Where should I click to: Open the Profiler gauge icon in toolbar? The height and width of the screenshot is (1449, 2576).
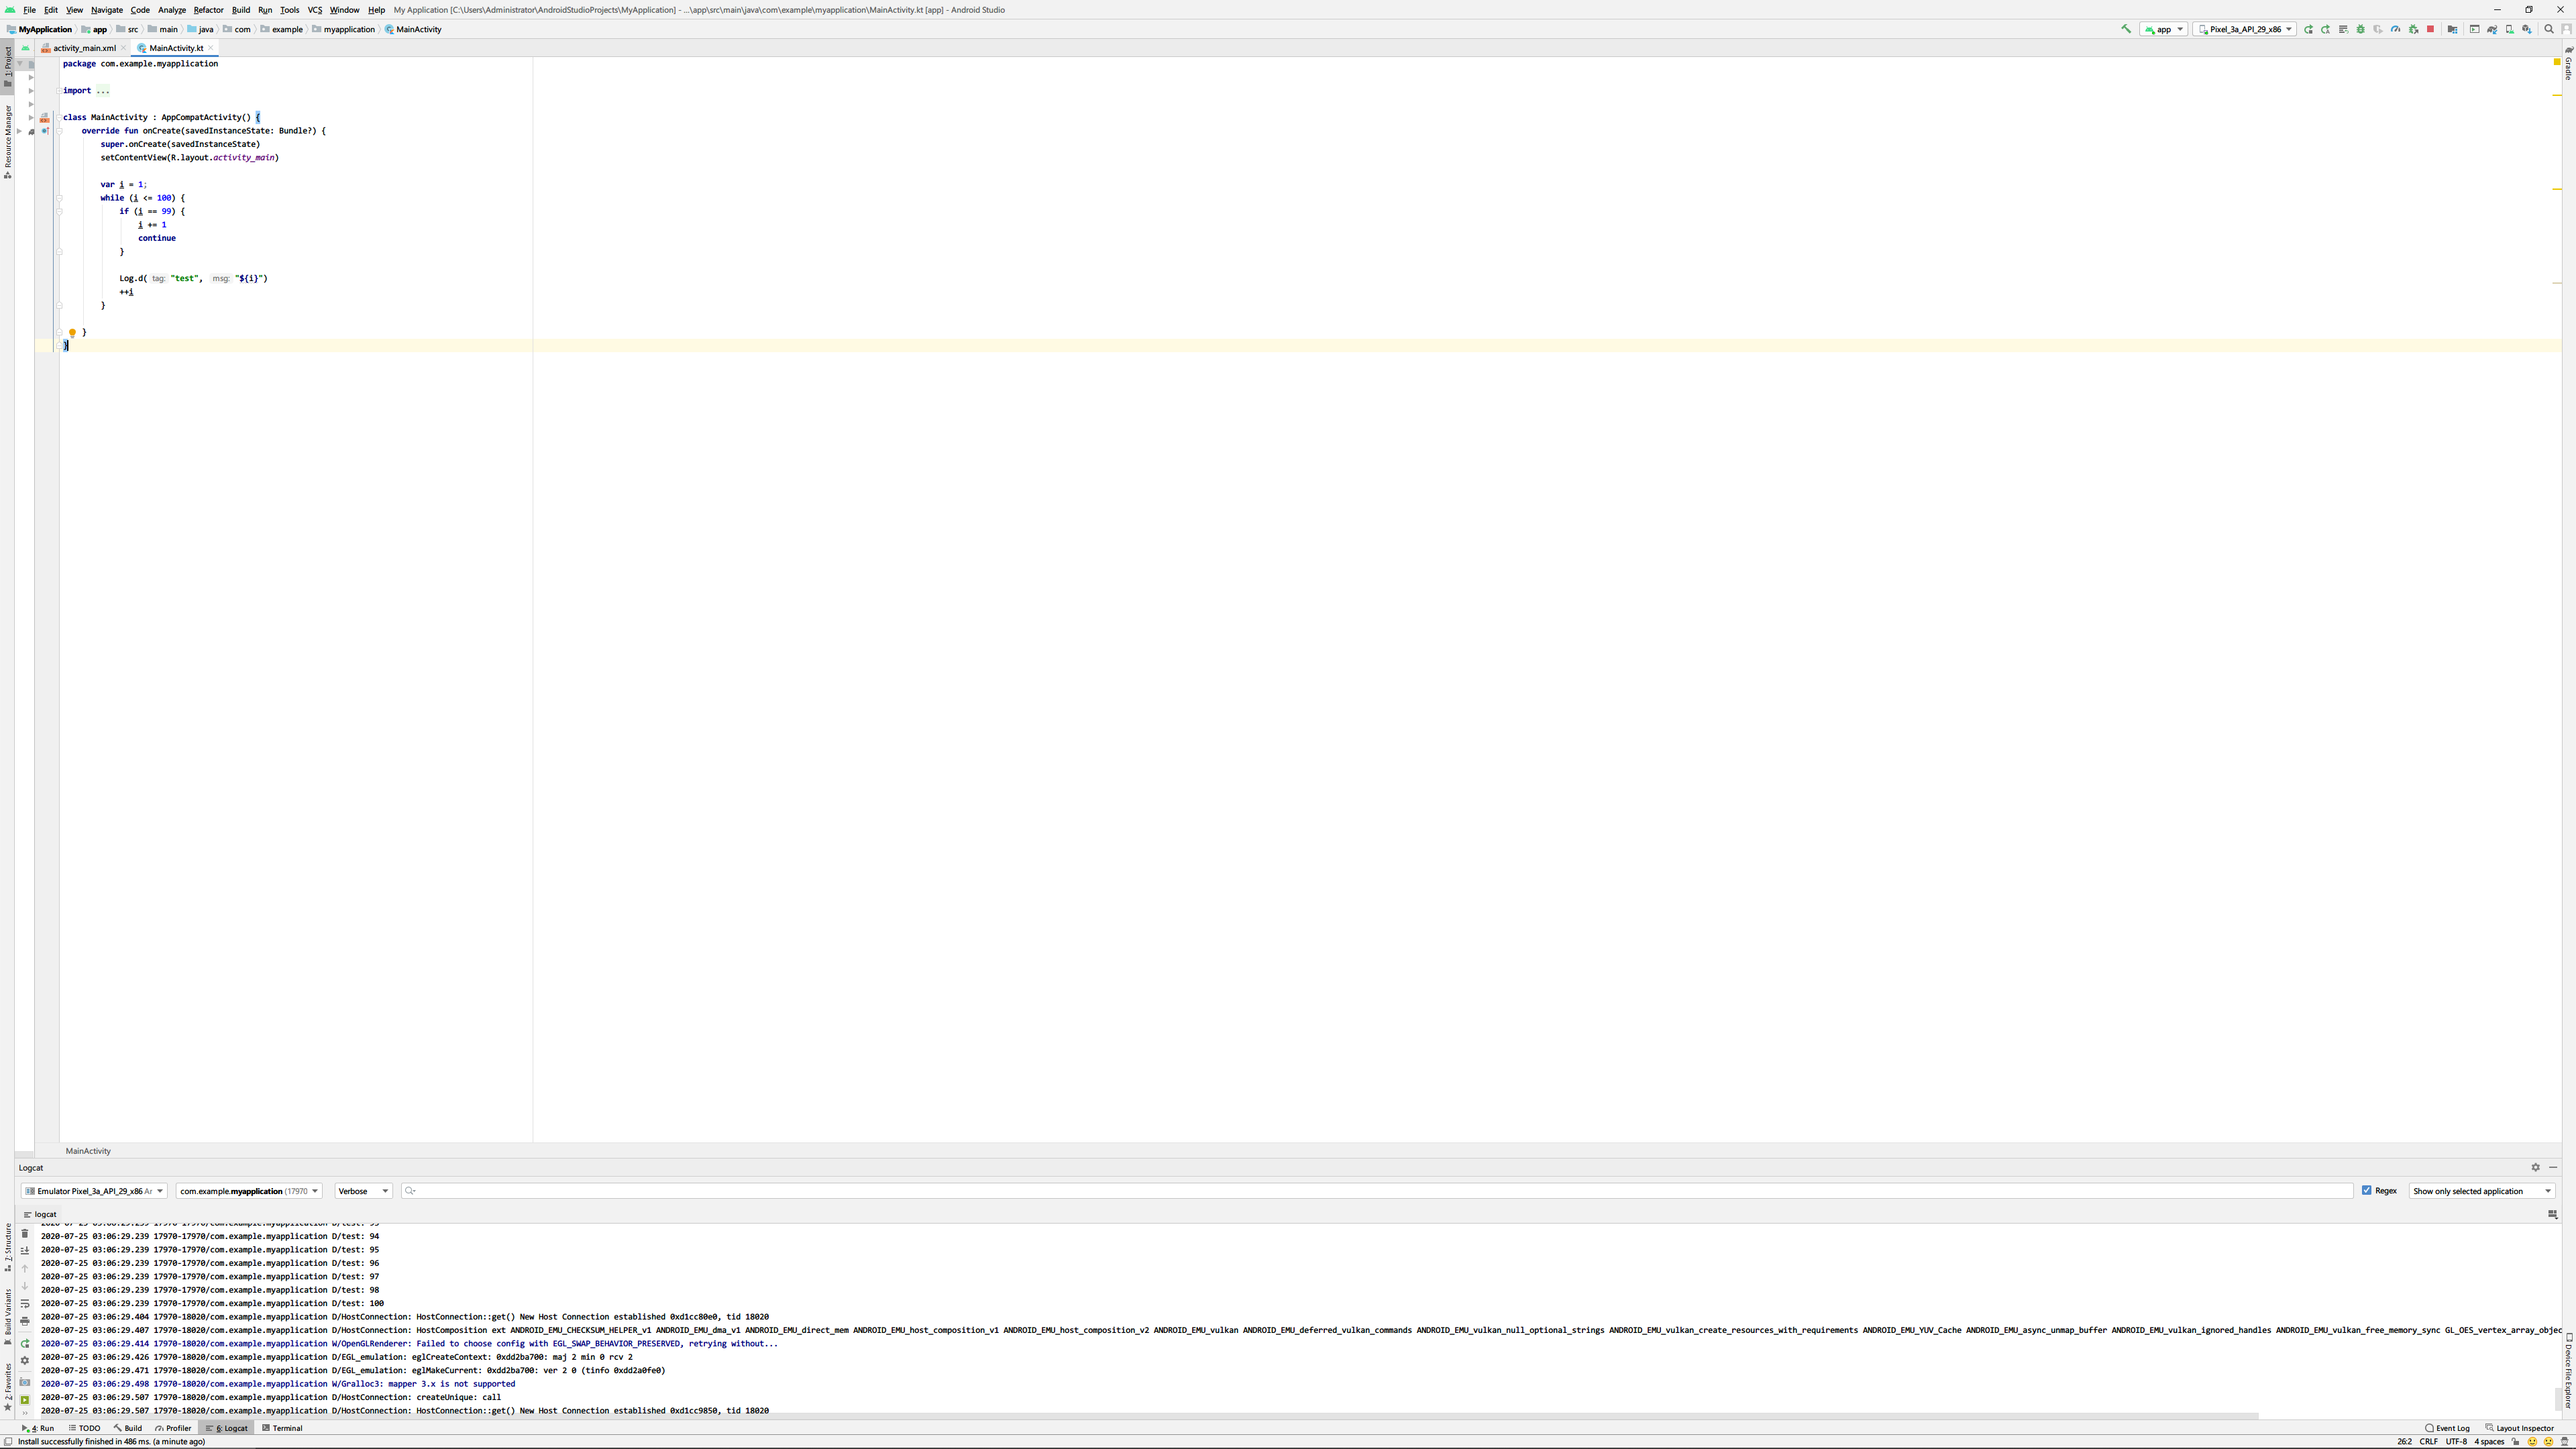pos(2395,29)
